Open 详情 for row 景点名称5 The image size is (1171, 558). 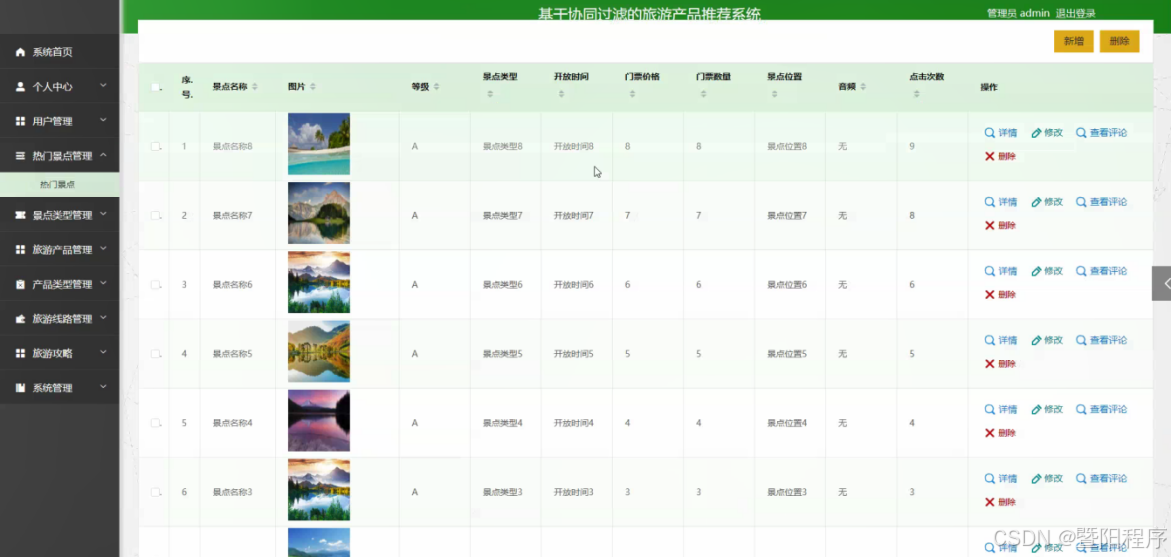click(x=1001, y=341)
